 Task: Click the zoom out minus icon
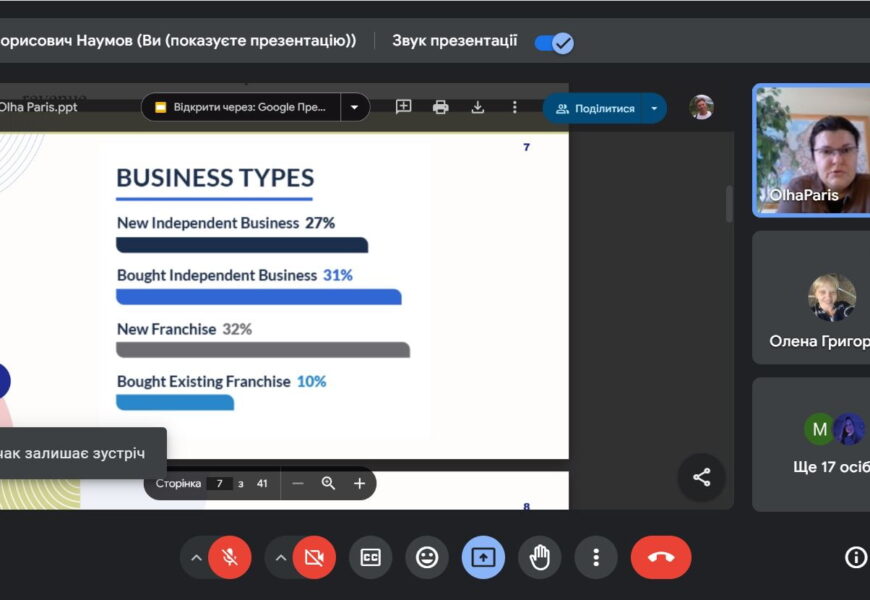click(297, 483)
